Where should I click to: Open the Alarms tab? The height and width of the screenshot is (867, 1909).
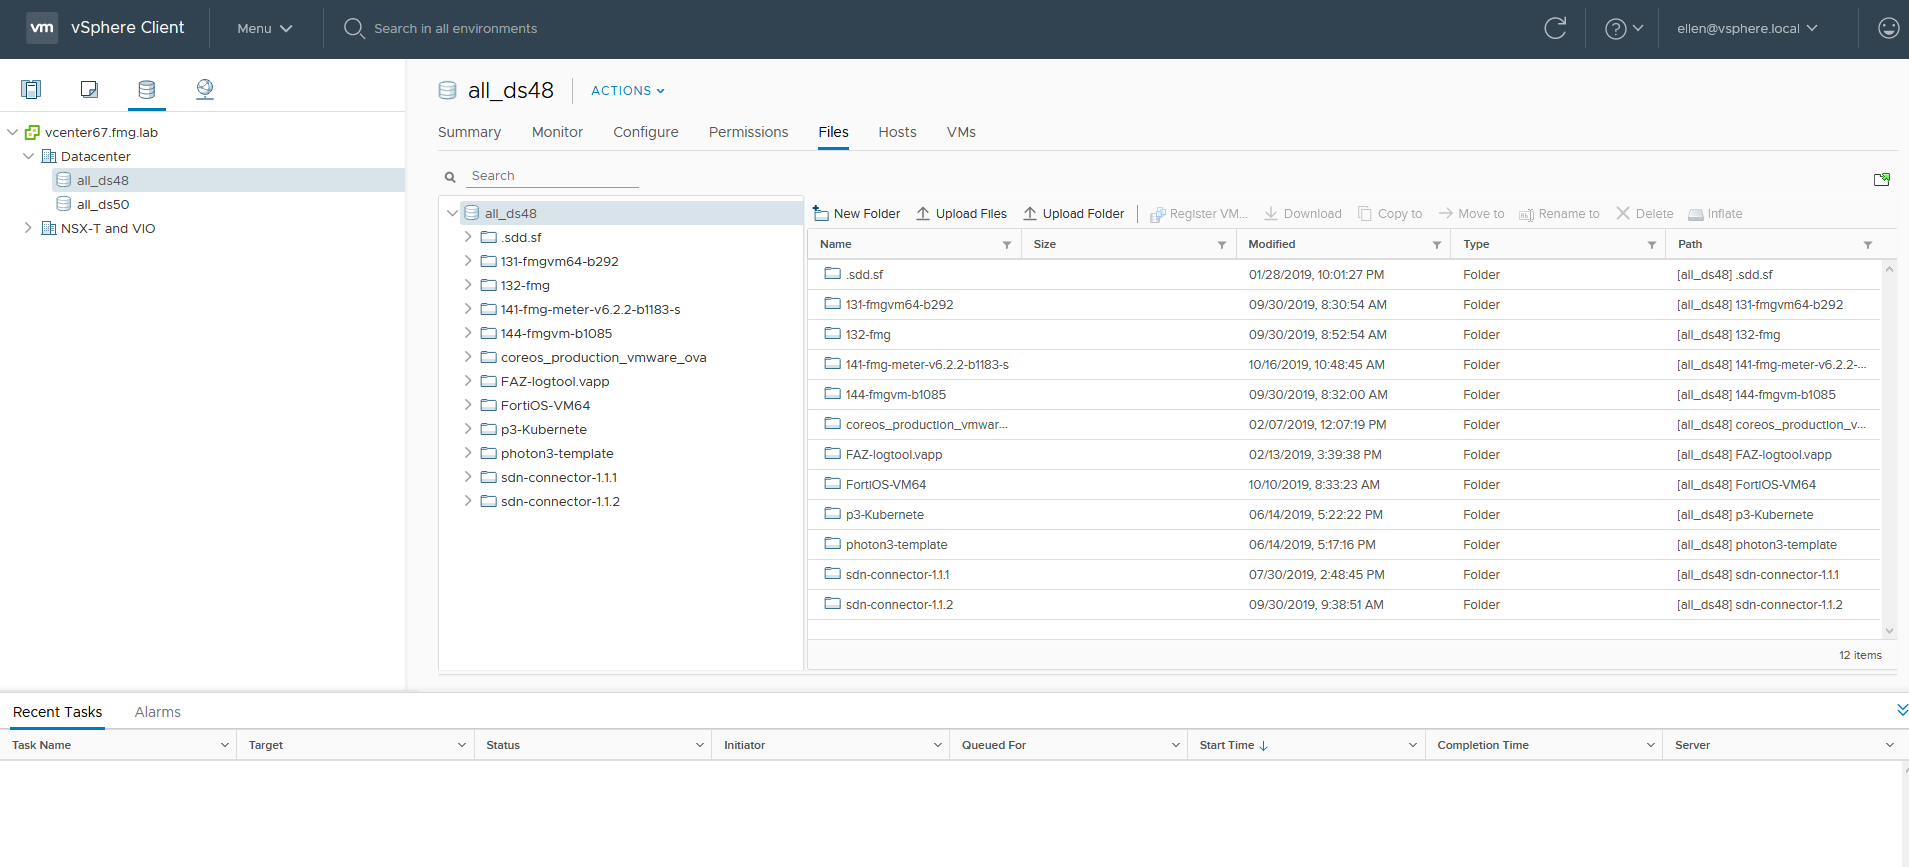[x=158, y=712]
